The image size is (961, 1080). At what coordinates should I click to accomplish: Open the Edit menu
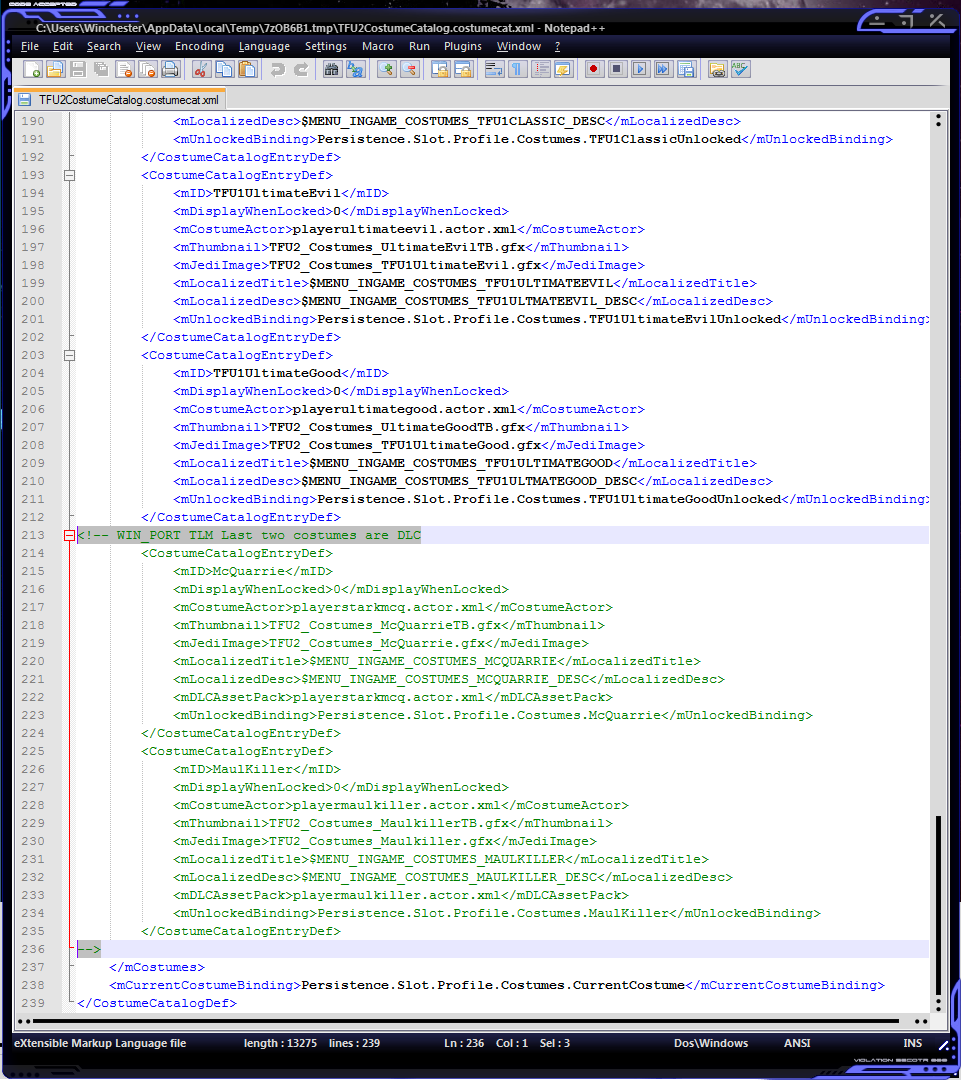(x=63, y=46)
